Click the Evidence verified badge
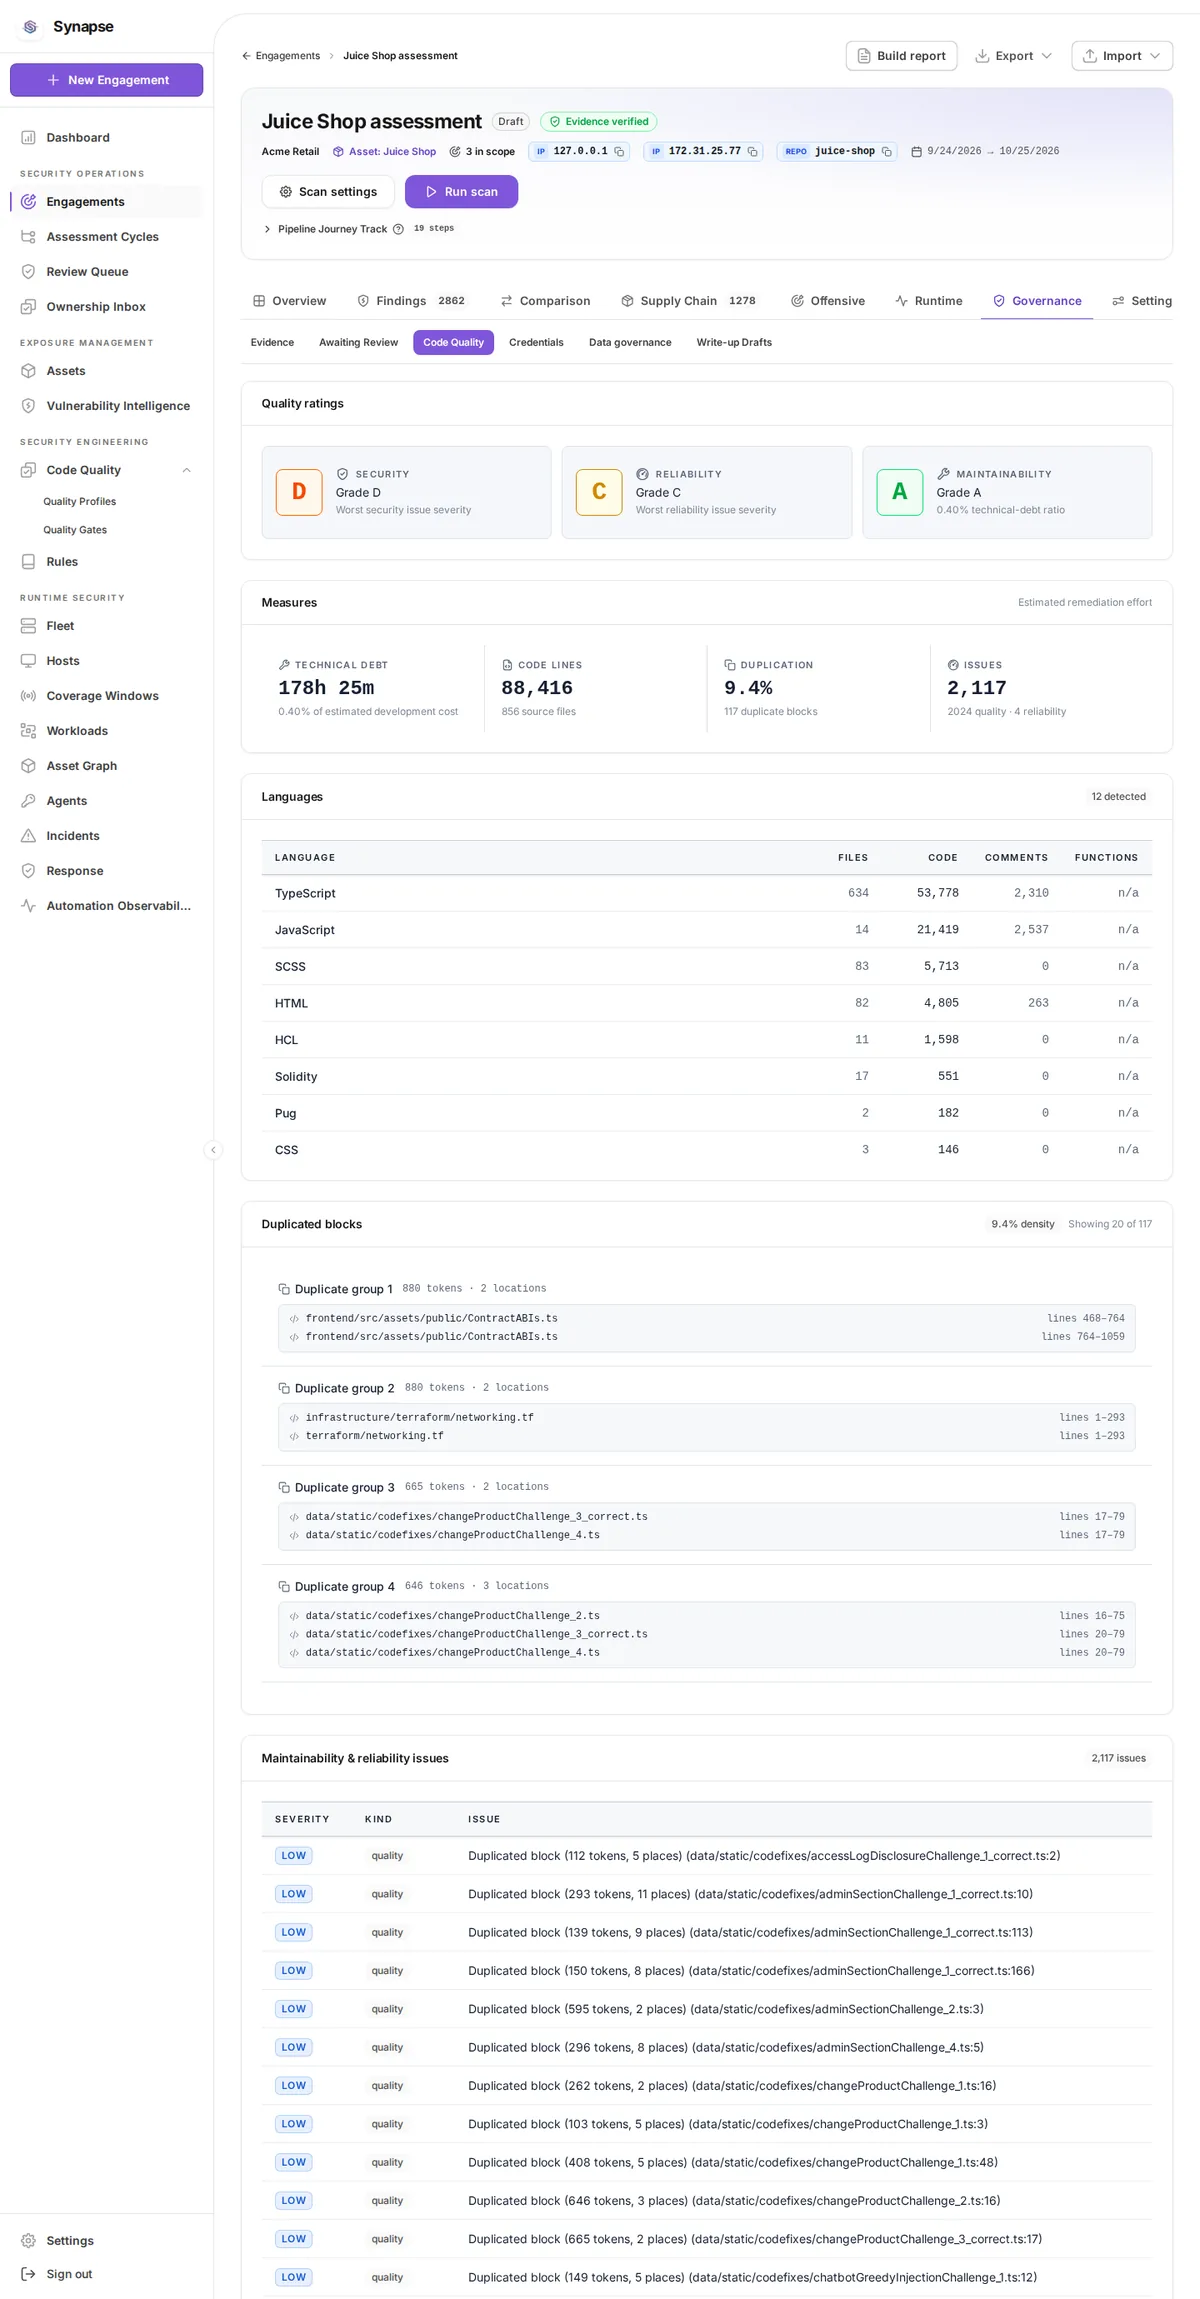Screen dimensions: 1200x2299 (598, 122)
